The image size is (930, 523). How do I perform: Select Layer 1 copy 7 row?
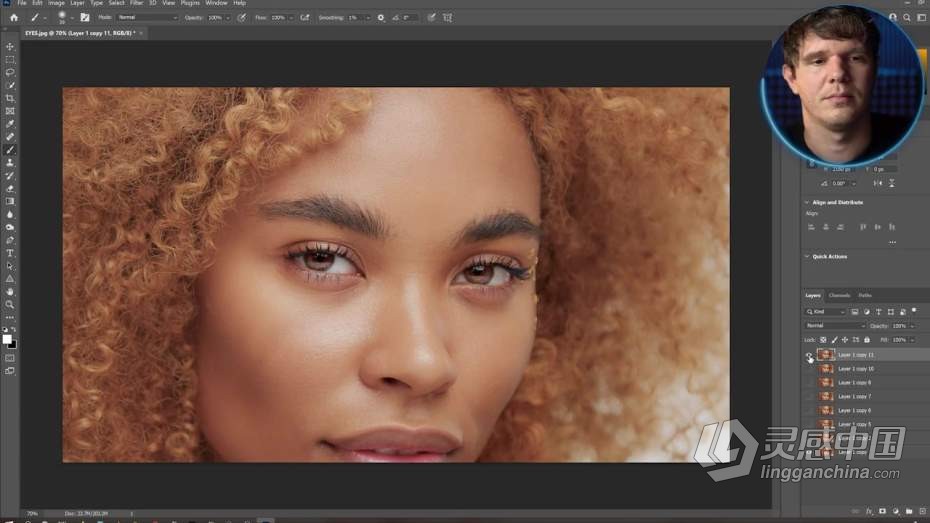point(866,396)
